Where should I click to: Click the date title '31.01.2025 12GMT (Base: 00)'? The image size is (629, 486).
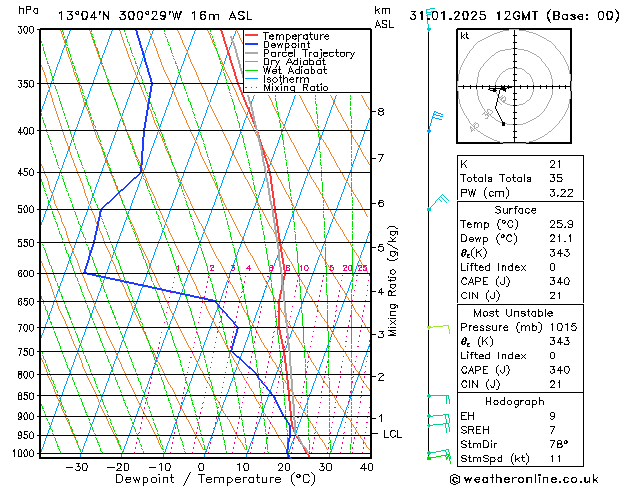514,16
